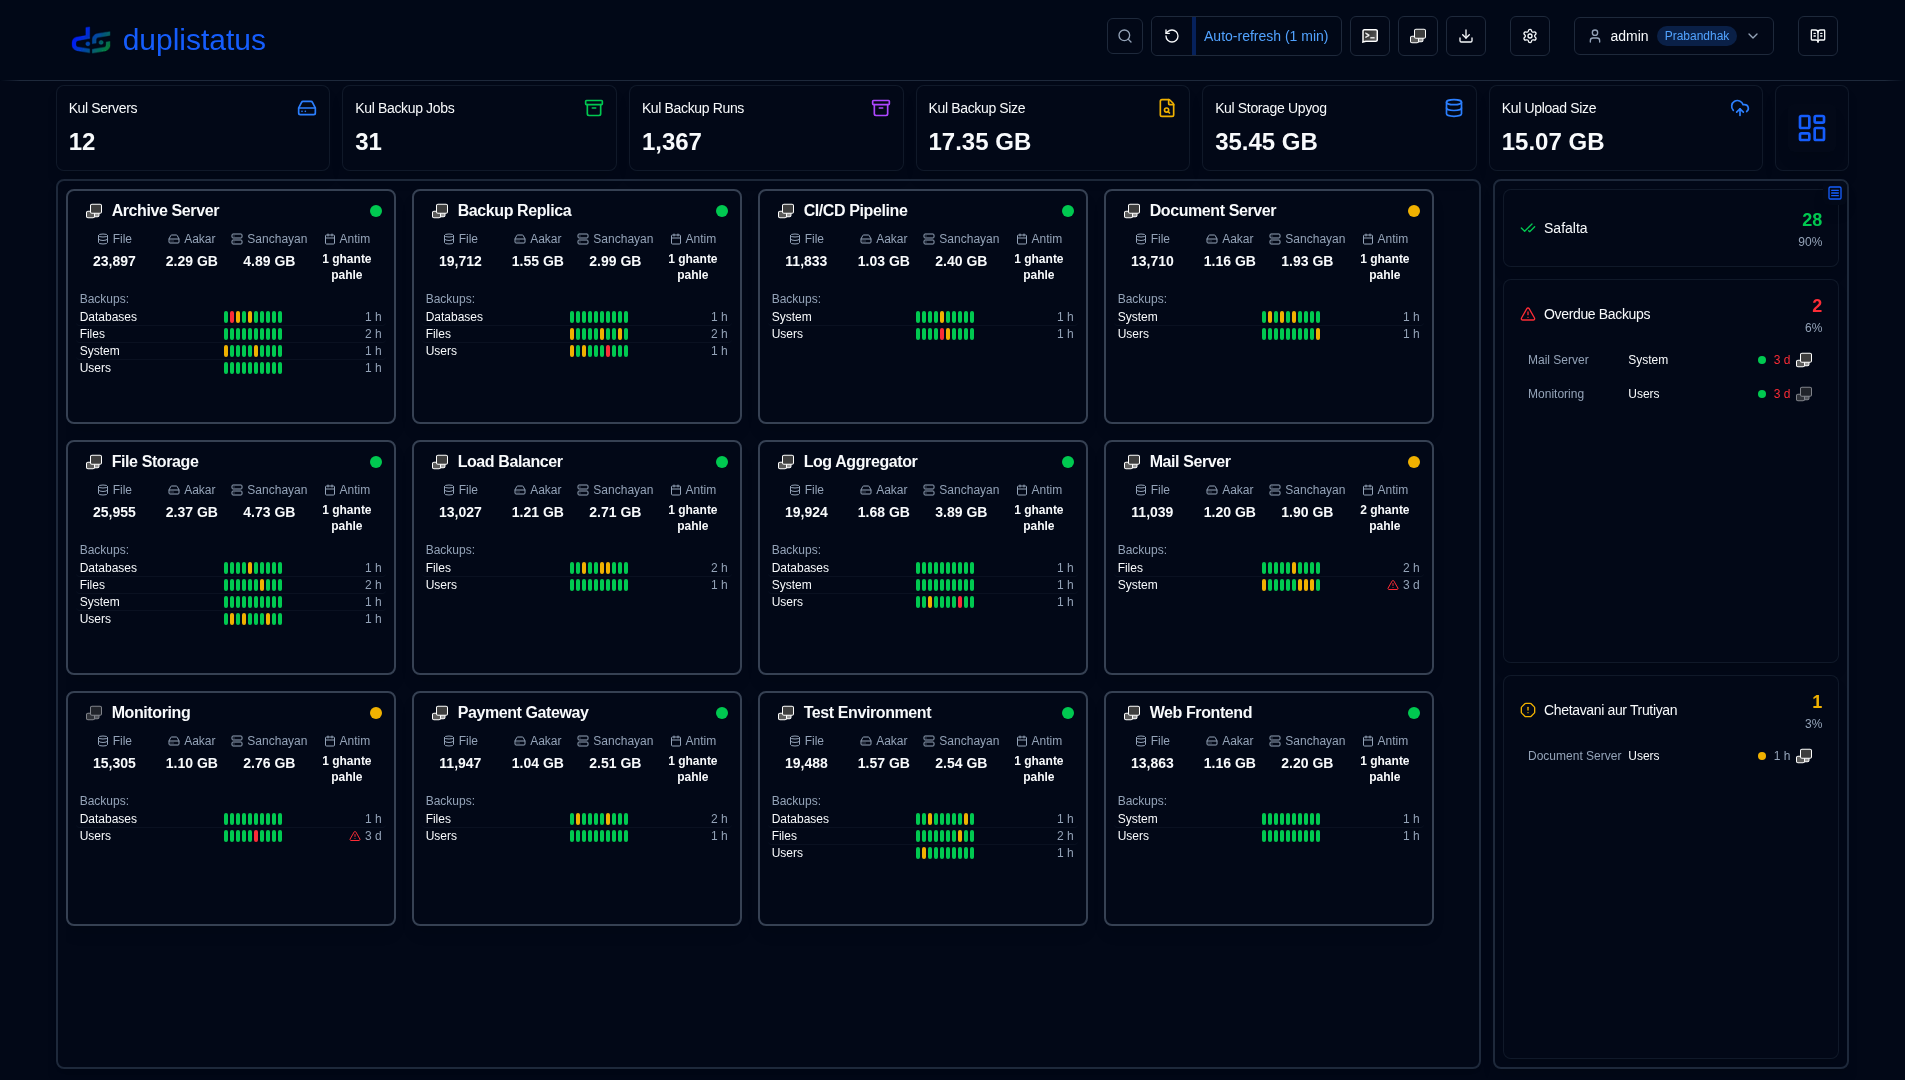Click the Prabandhak role badge

(x=1696, y=36)
